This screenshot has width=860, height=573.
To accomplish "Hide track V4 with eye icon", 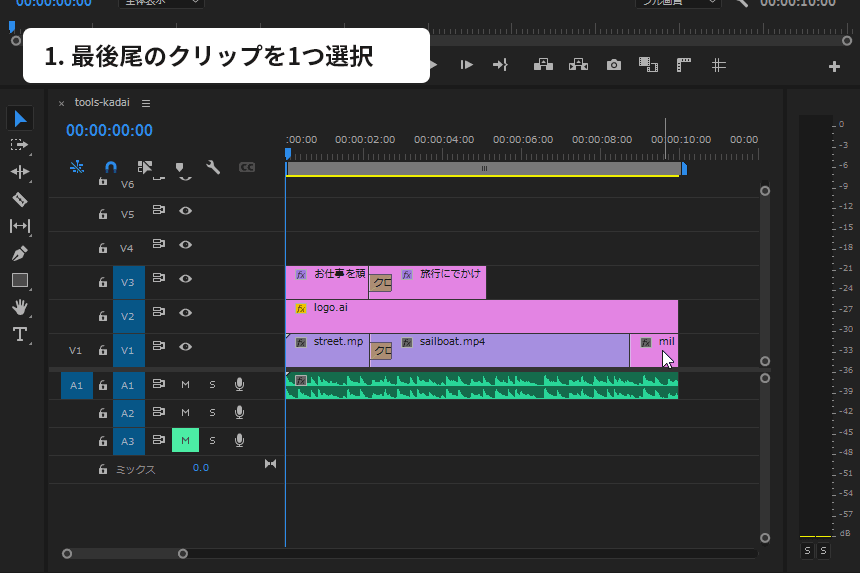I will click(x=185, y=245).
